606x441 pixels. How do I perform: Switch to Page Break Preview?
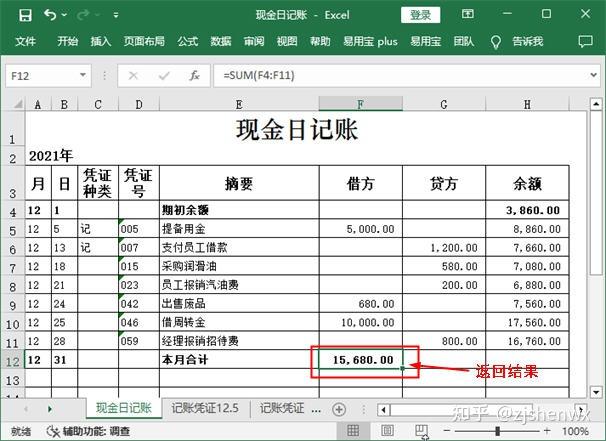[x=422, y=431]
